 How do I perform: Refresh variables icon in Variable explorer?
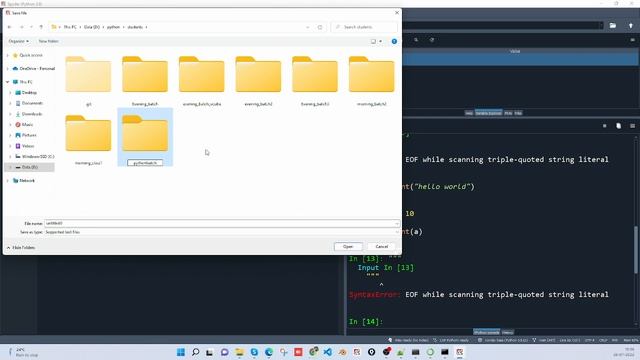(432, 40)
